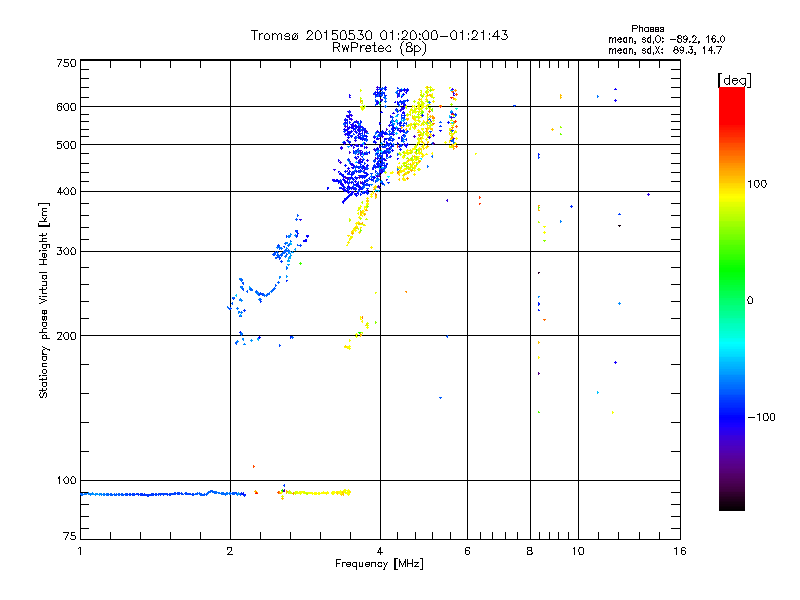
Task: Click the "16" tick on the frequency axis
Action: tap(679, 551)
